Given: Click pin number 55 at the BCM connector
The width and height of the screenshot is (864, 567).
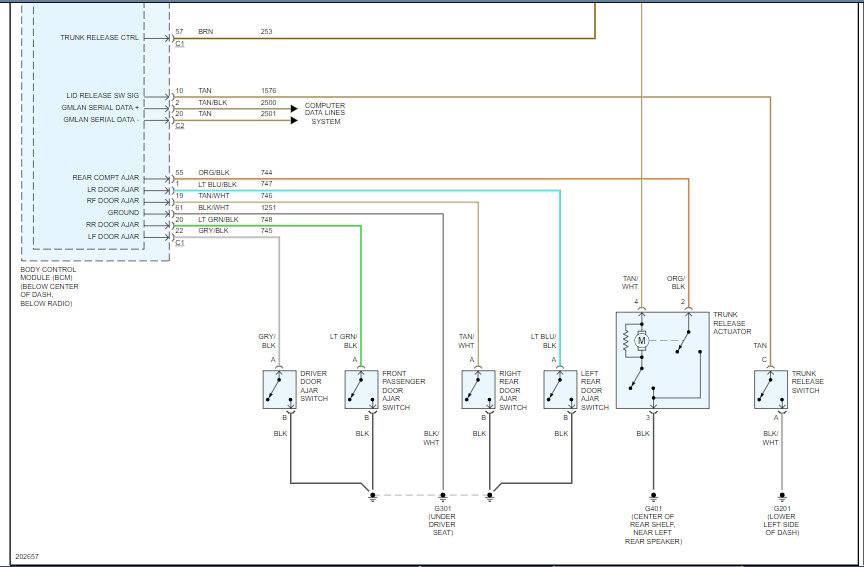Looking at the screenshot, I should point(180,172).
